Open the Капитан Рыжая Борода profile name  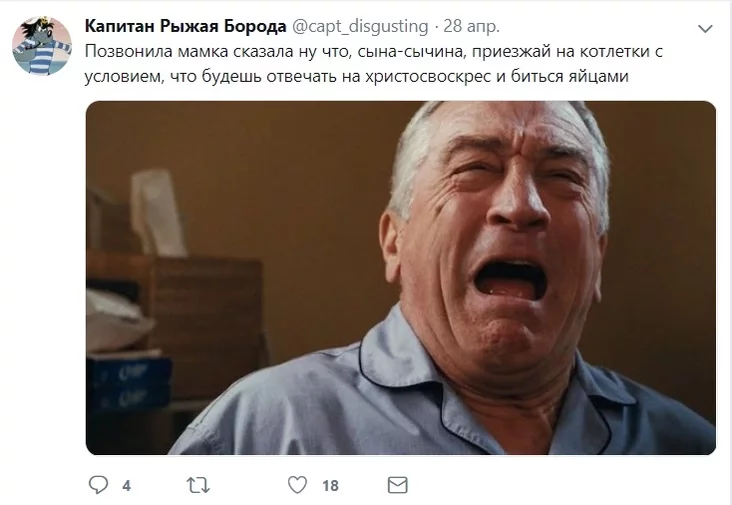click(185, 26)
